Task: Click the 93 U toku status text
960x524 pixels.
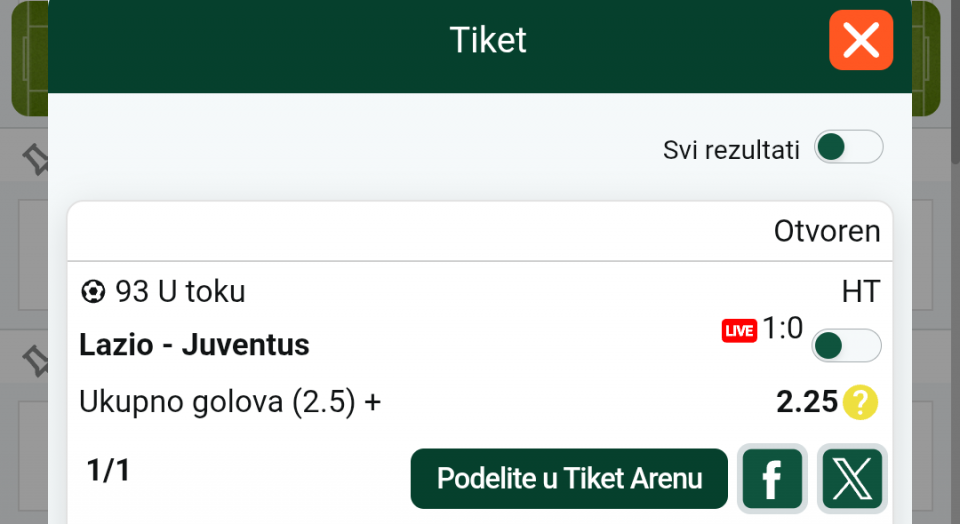Action: pyautogui.click(x=180, y=292)
